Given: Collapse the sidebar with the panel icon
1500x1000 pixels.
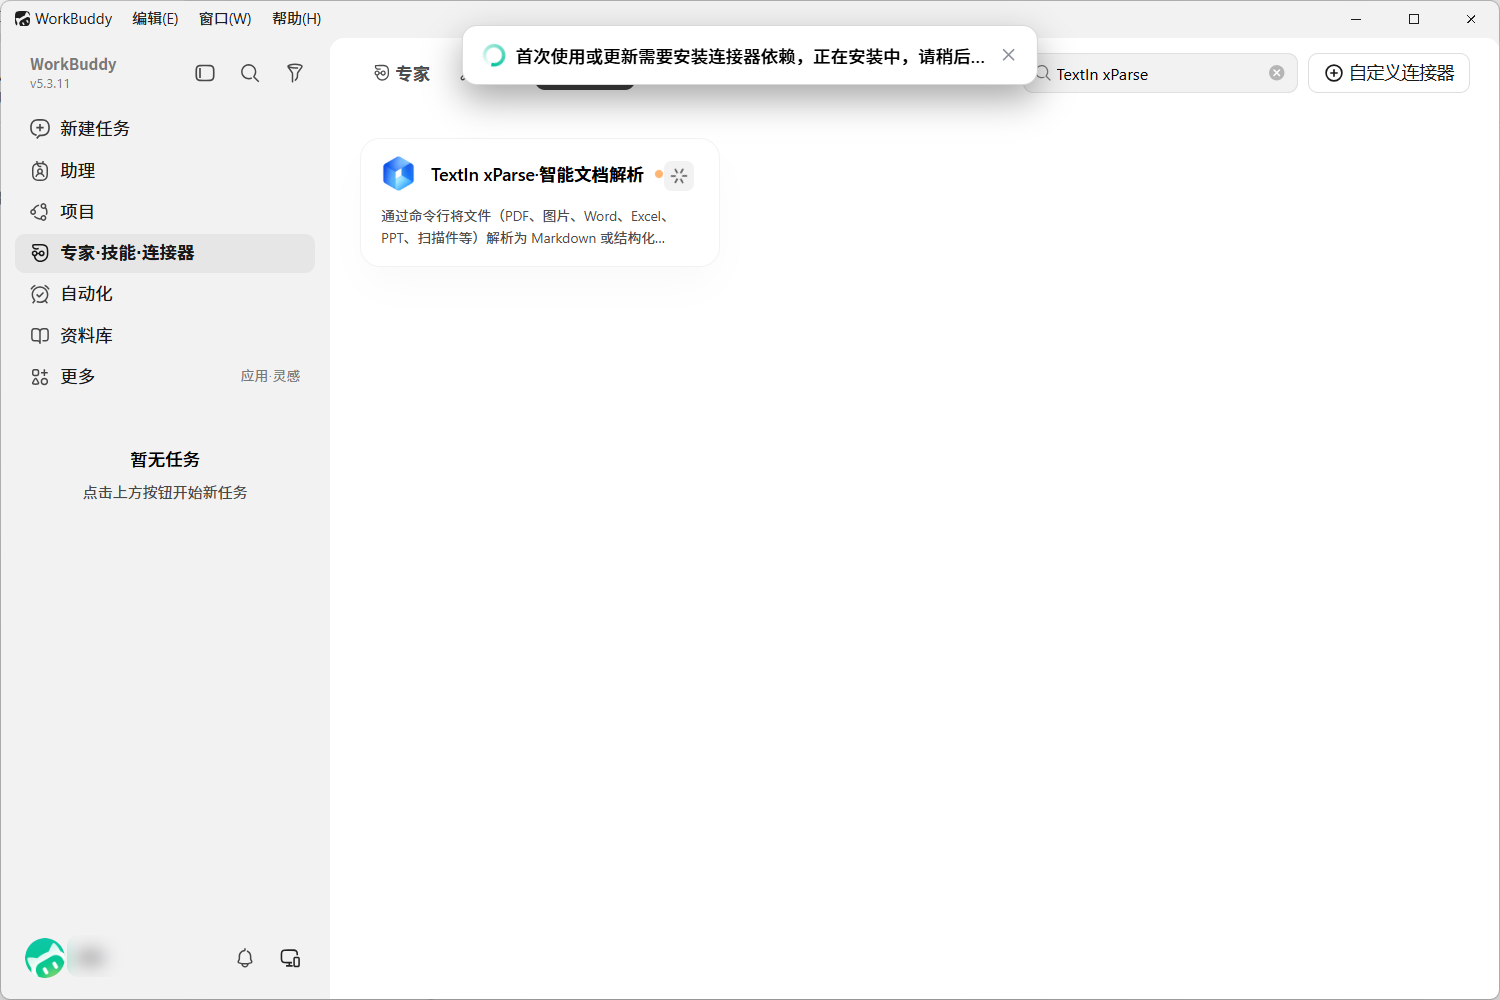Looking at the screenshot, I should [x=205, y=73].
